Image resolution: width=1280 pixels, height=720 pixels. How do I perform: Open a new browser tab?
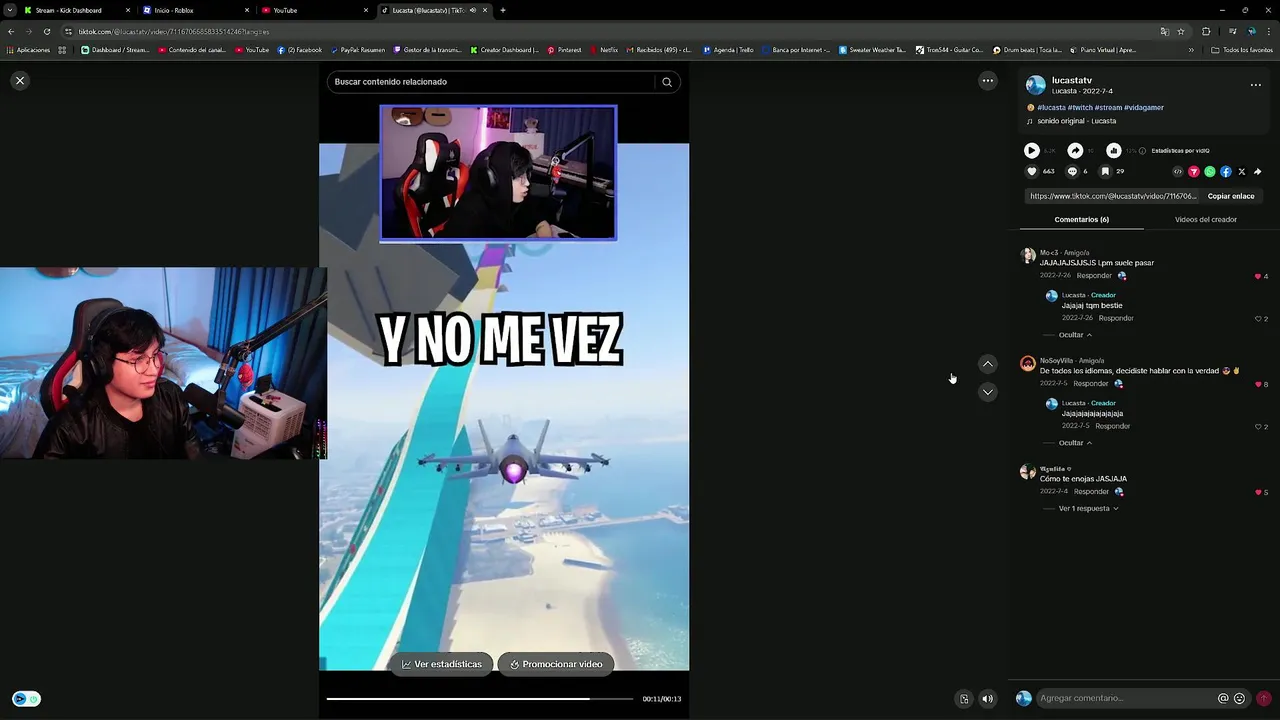click(503, 10)
